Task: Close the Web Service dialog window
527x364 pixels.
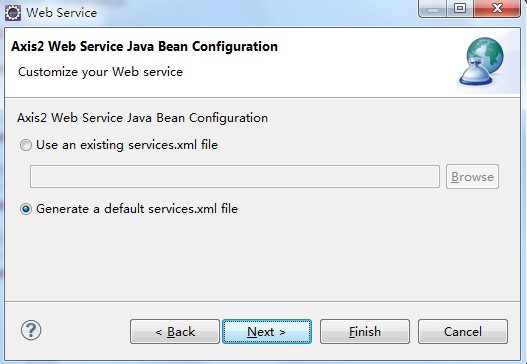Action: coord(497,9)
